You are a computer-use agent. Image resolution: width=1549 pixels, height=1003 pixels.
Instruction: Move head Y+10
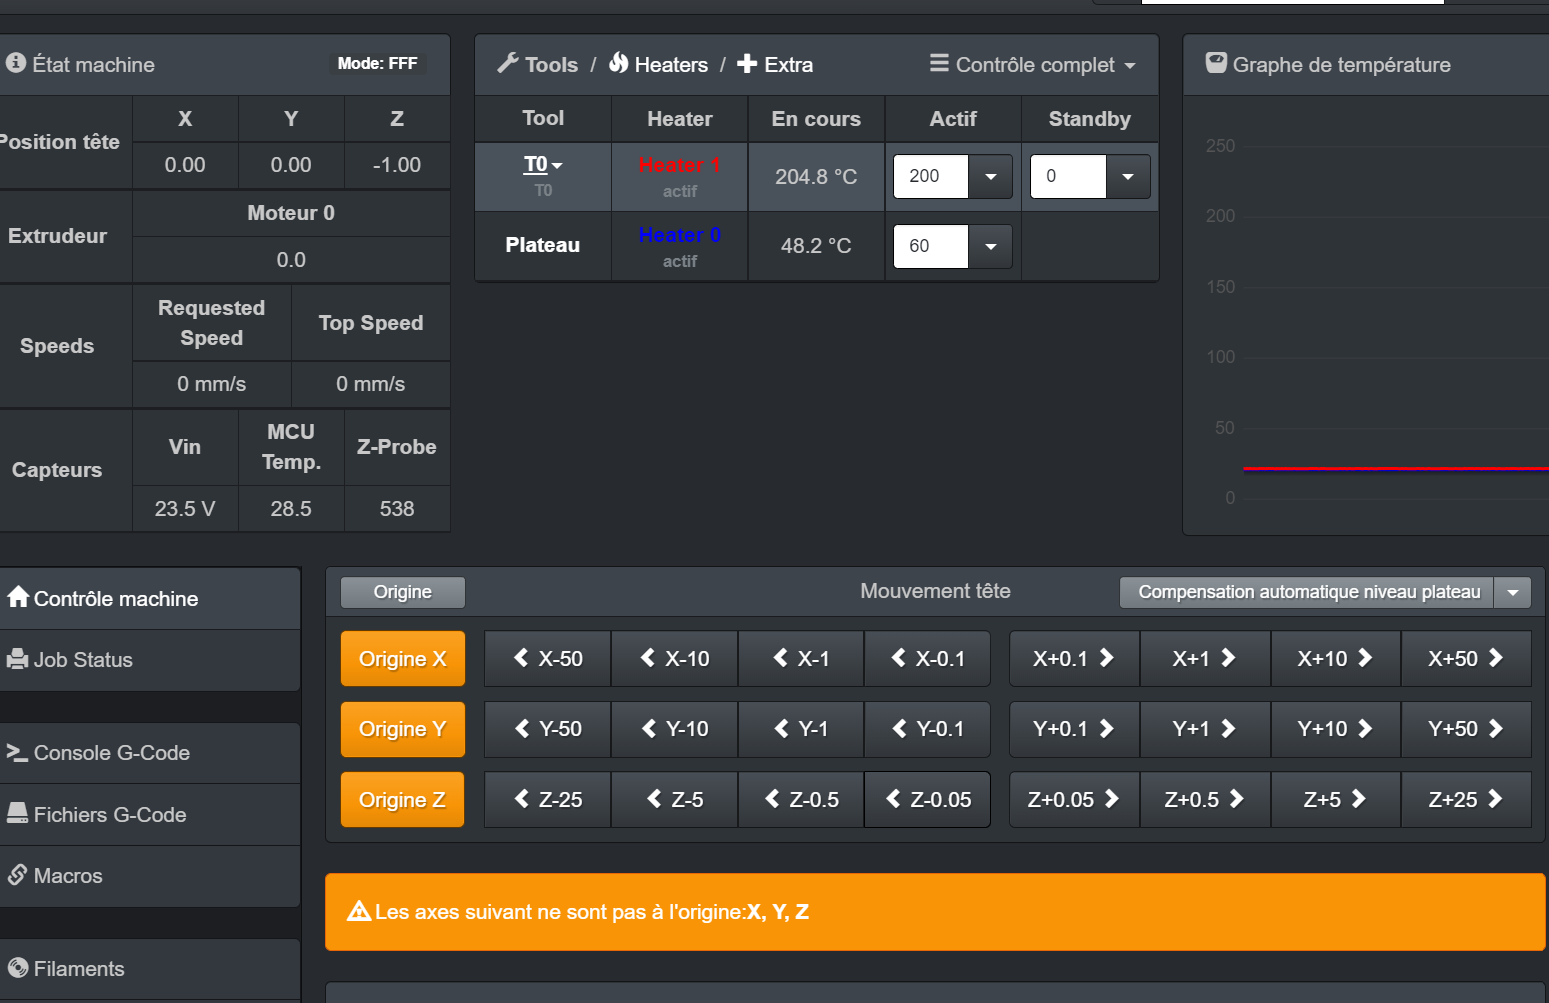(x=1336, y=729)
